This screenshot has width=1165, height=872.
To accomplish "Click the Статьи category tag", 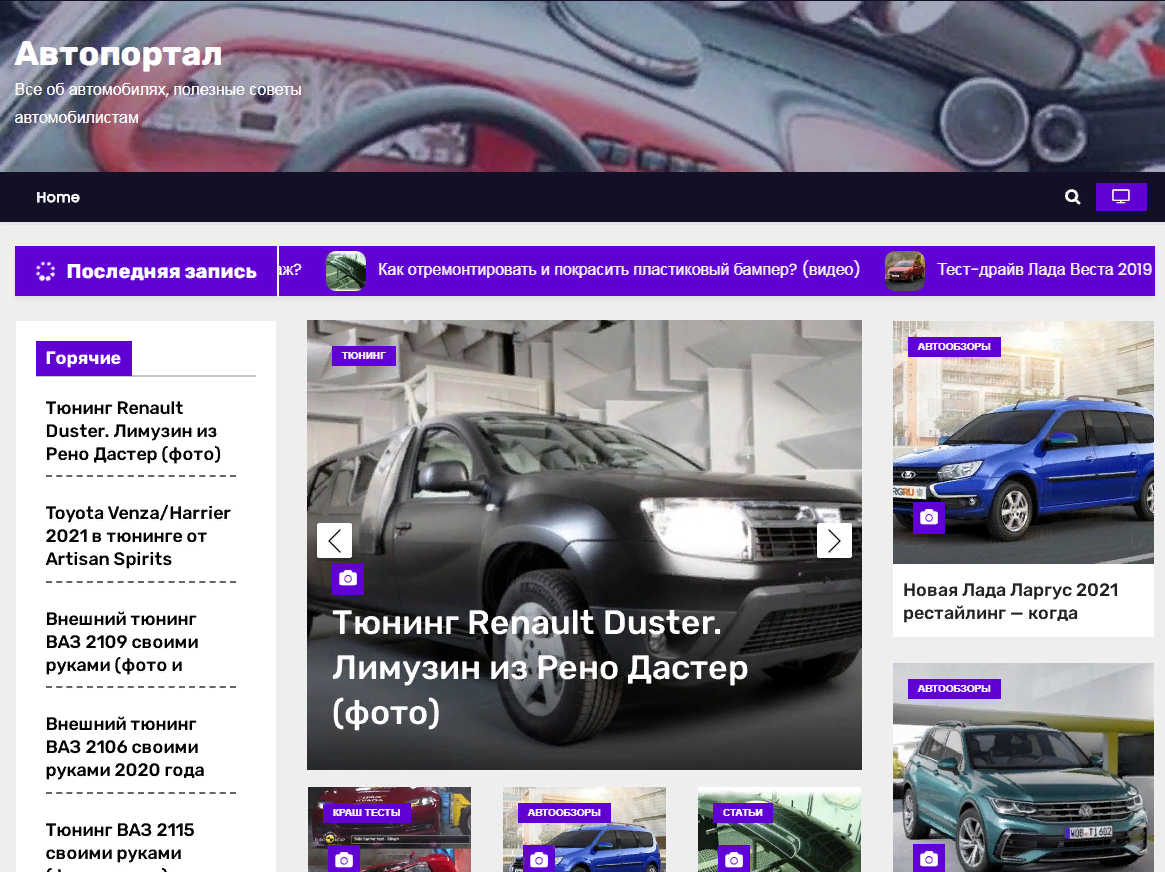I will pos(743,813).
